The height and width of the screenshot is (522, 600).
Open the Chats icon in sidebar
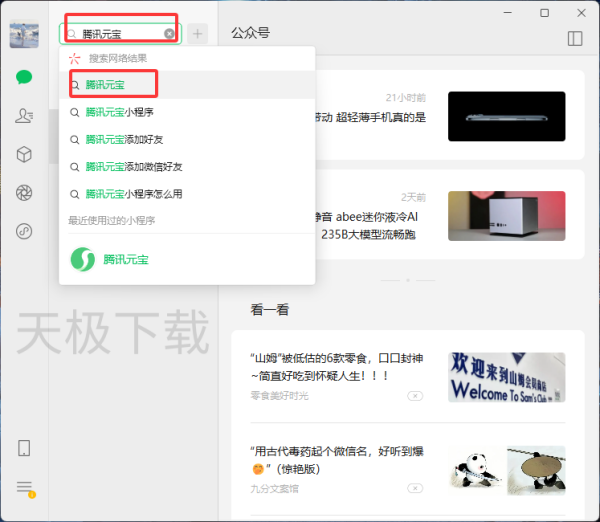point(24,77)
